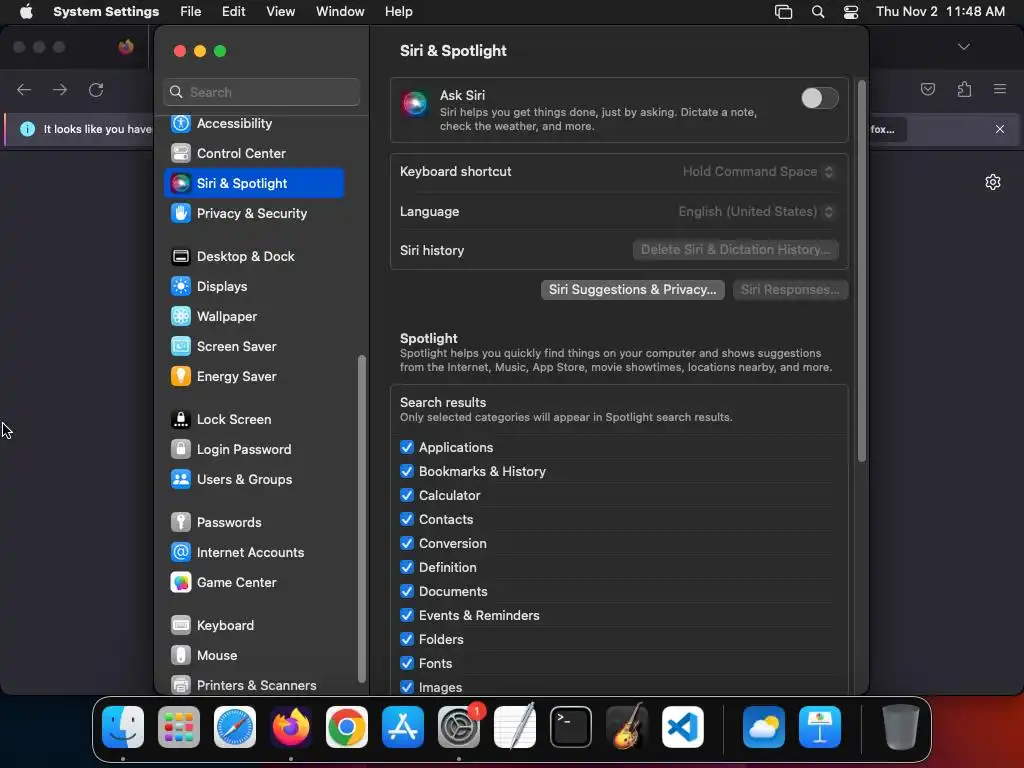
Task: Click the Game Center icon
Action: (x=181, y=583)
